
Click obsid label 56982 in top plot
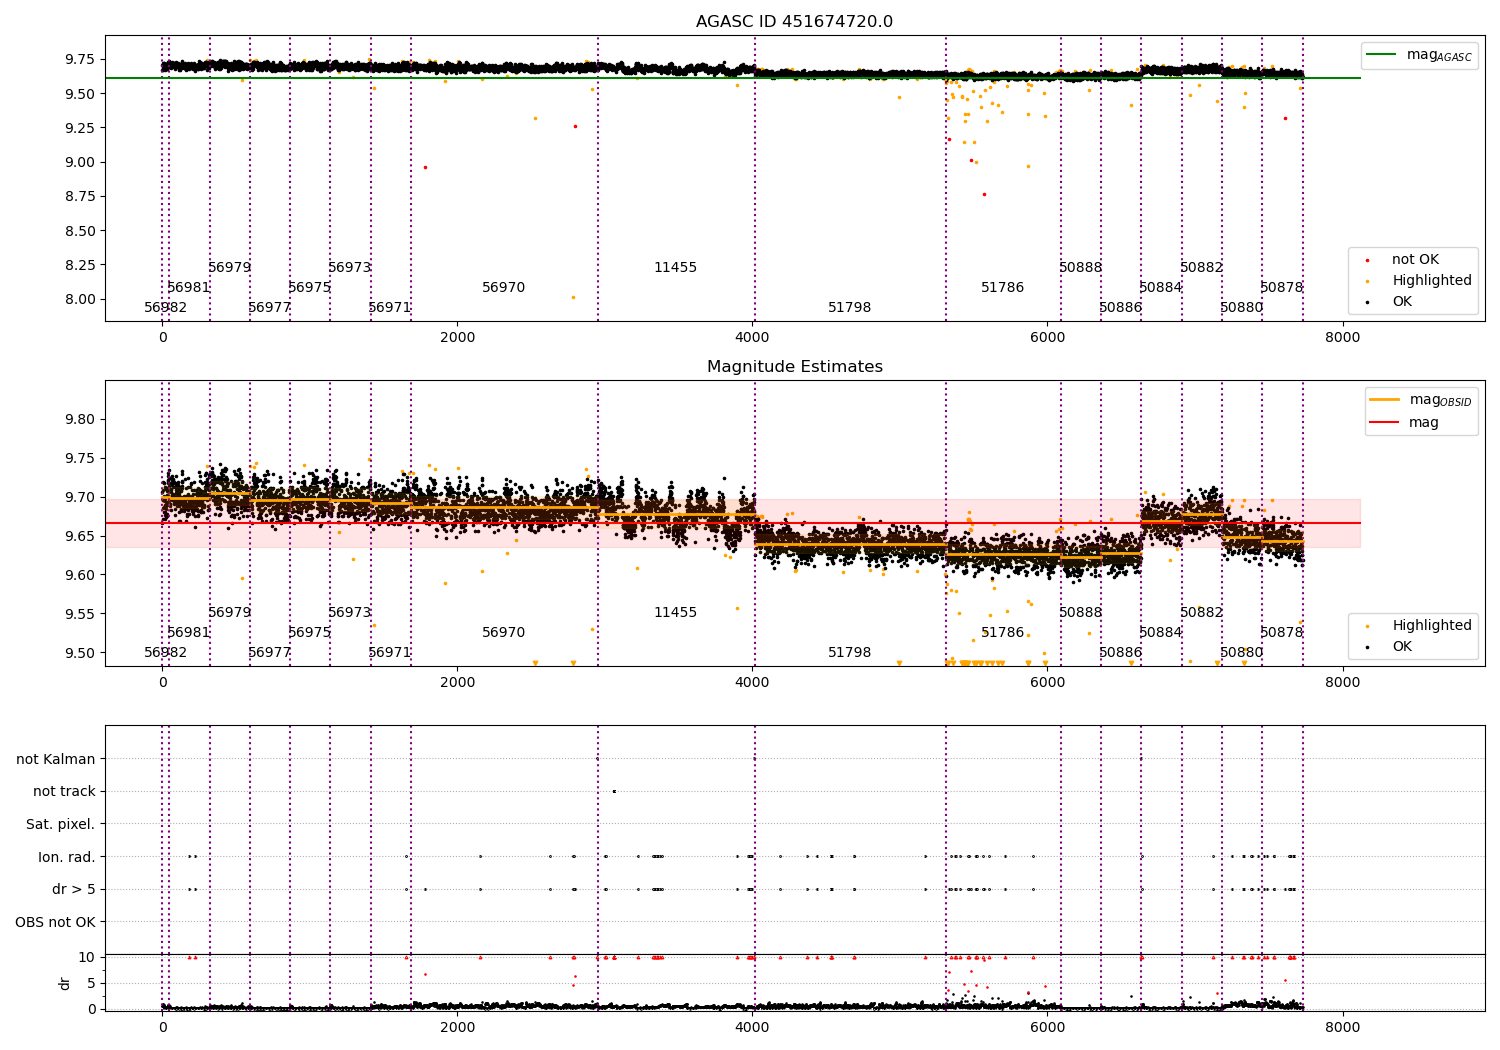(166, 308)
